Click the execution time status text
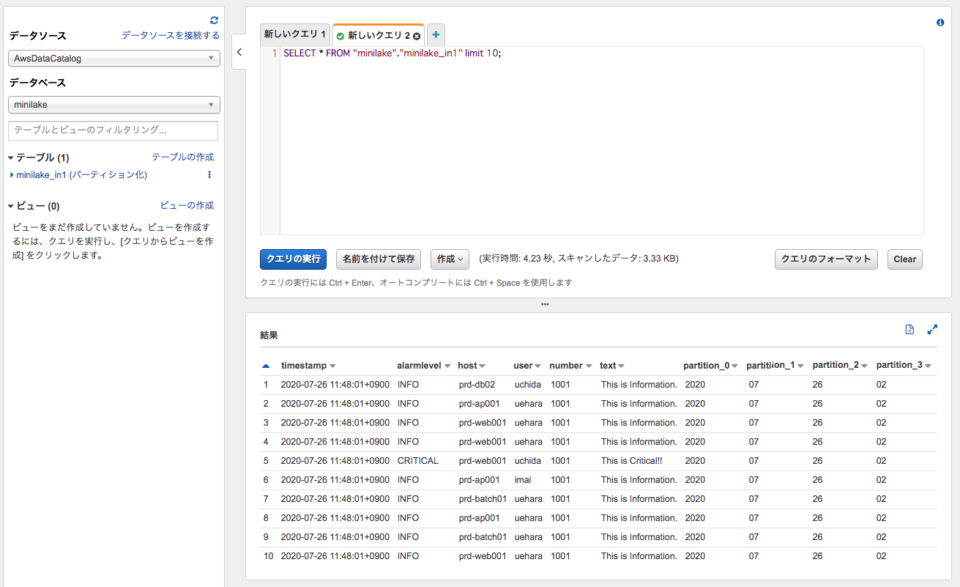 pos(579,259)
